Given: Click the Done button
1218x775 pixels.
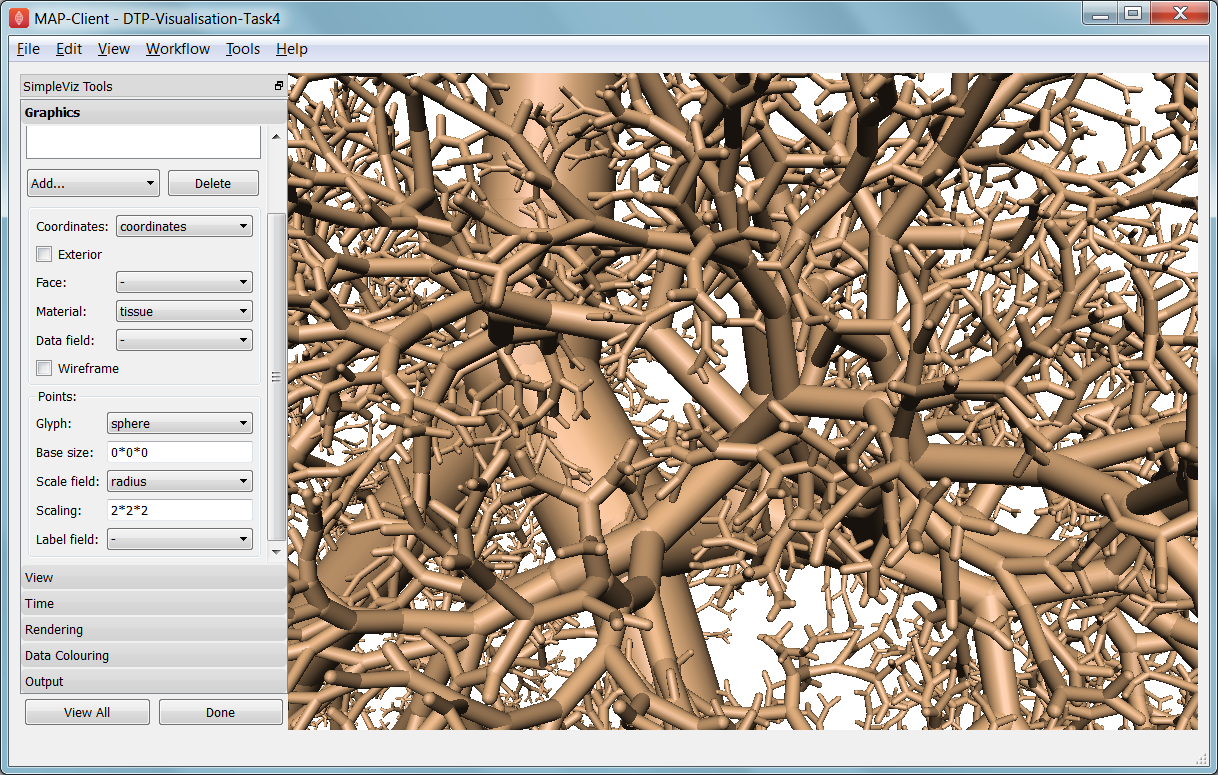Looking at the screenshot, I should [220, 712].
